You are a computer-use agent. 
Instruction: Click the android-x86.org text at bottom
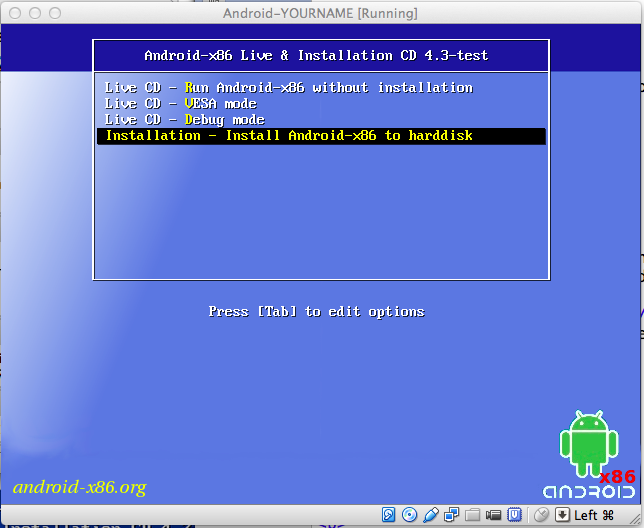[x=80, y=487]
